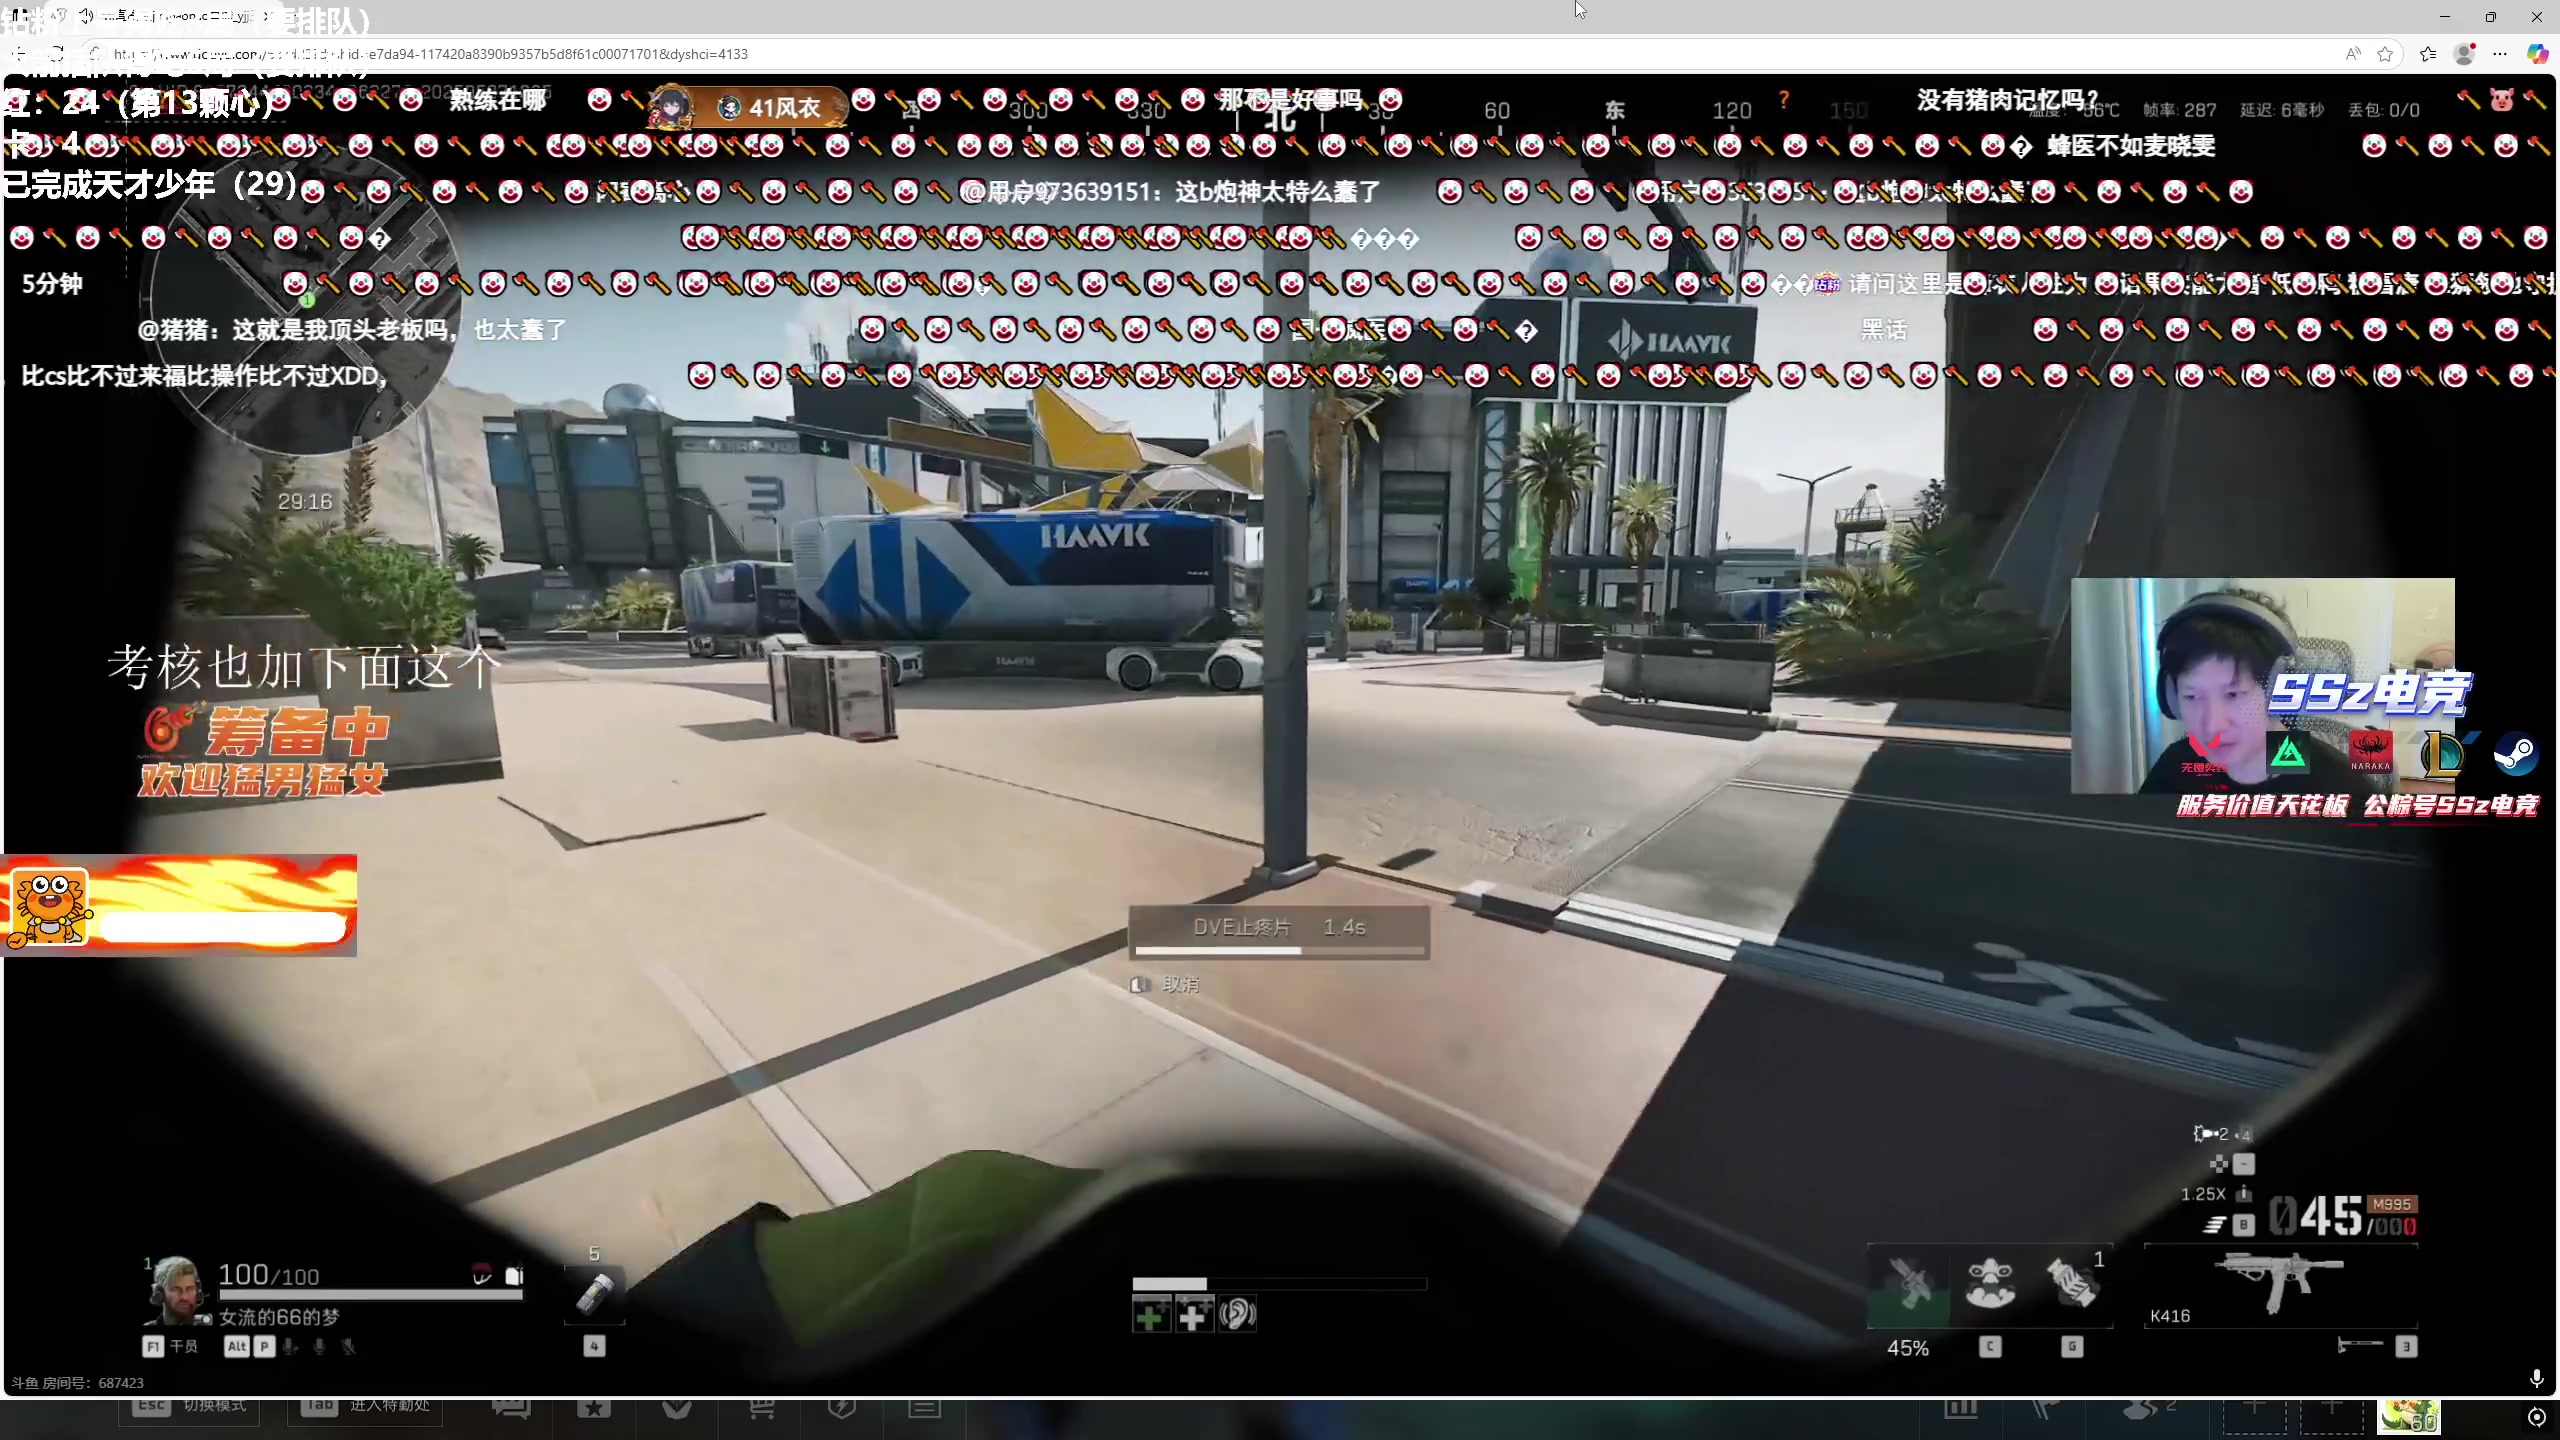The width and height of the screenshot is (2560, 1440).
Task: Click the player health bar 100/100
Action: pos(370,1294)
